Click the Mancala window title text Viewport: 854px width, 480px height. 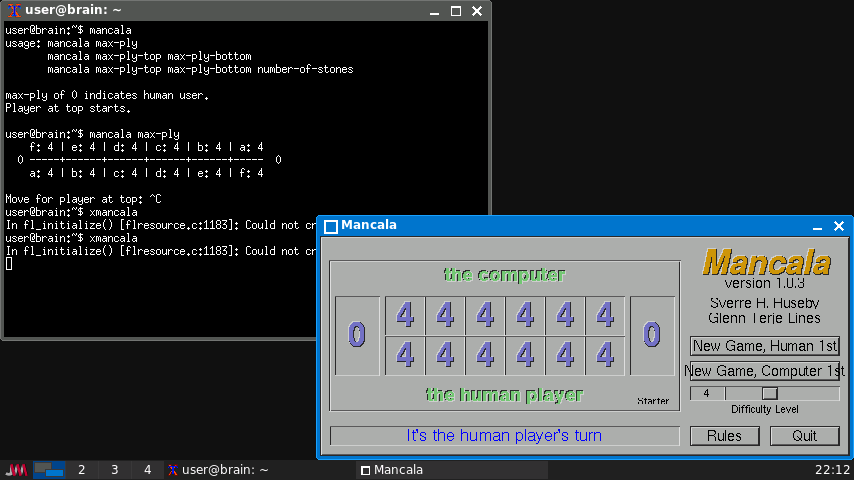(369, 225)
